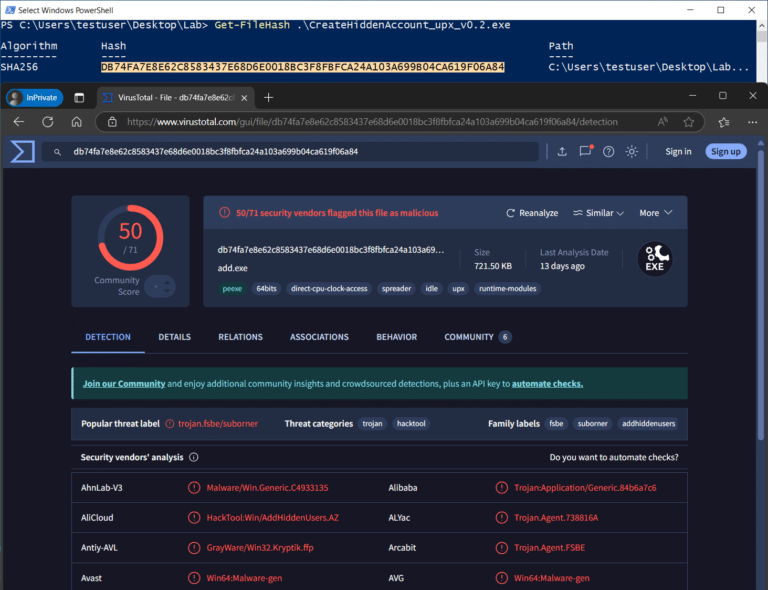The height and width of the screenshot is (590, 768).
Task: Click the upx tag
Action: (458, 289)
